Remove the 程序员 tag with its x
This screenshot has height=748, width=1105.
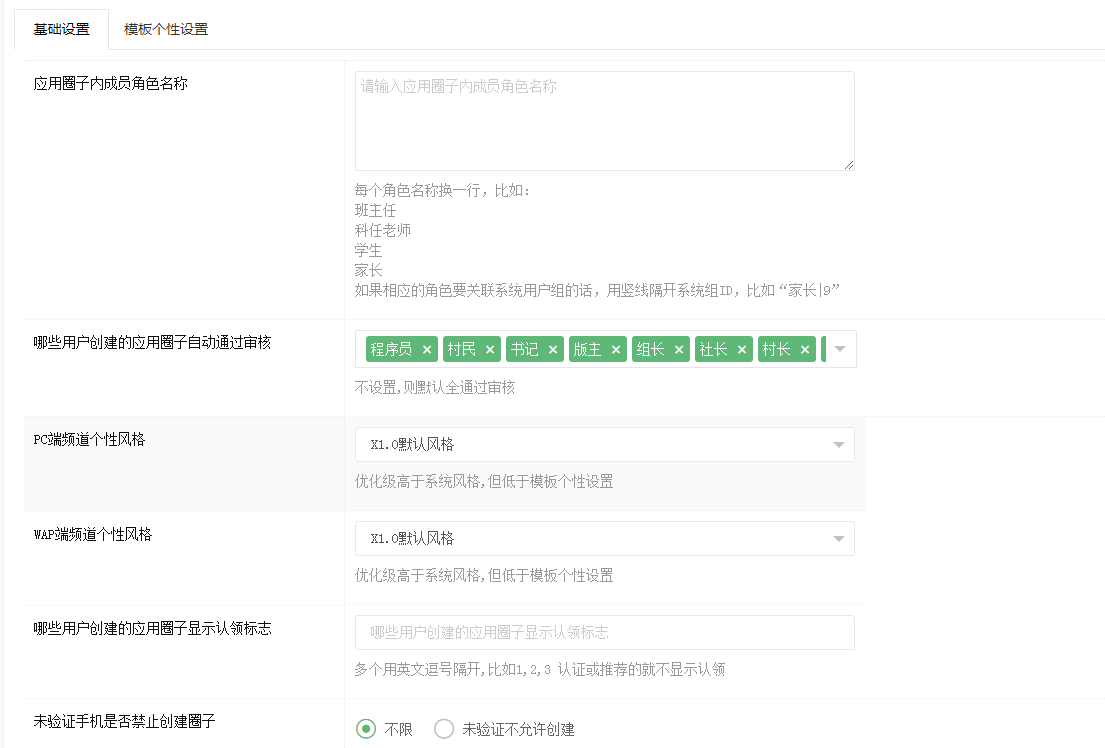tap(427, 350)
